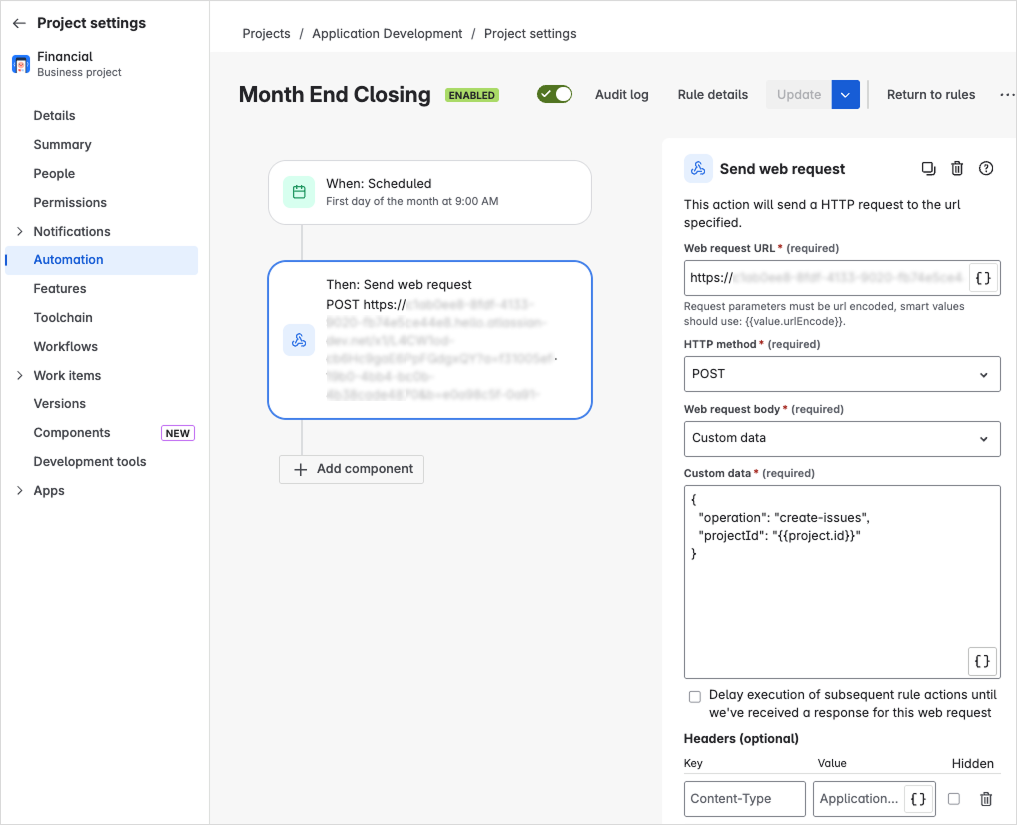Click inside the Content-Type key field
Viewport: 1017px width, 825px height.
tap(744, 799)
